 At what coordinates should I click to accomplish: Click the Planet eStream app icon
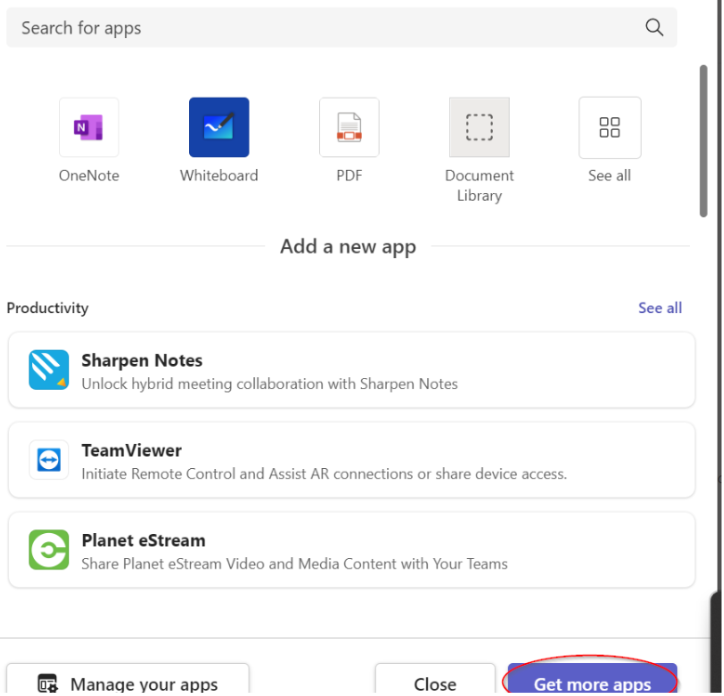(49, 550)
